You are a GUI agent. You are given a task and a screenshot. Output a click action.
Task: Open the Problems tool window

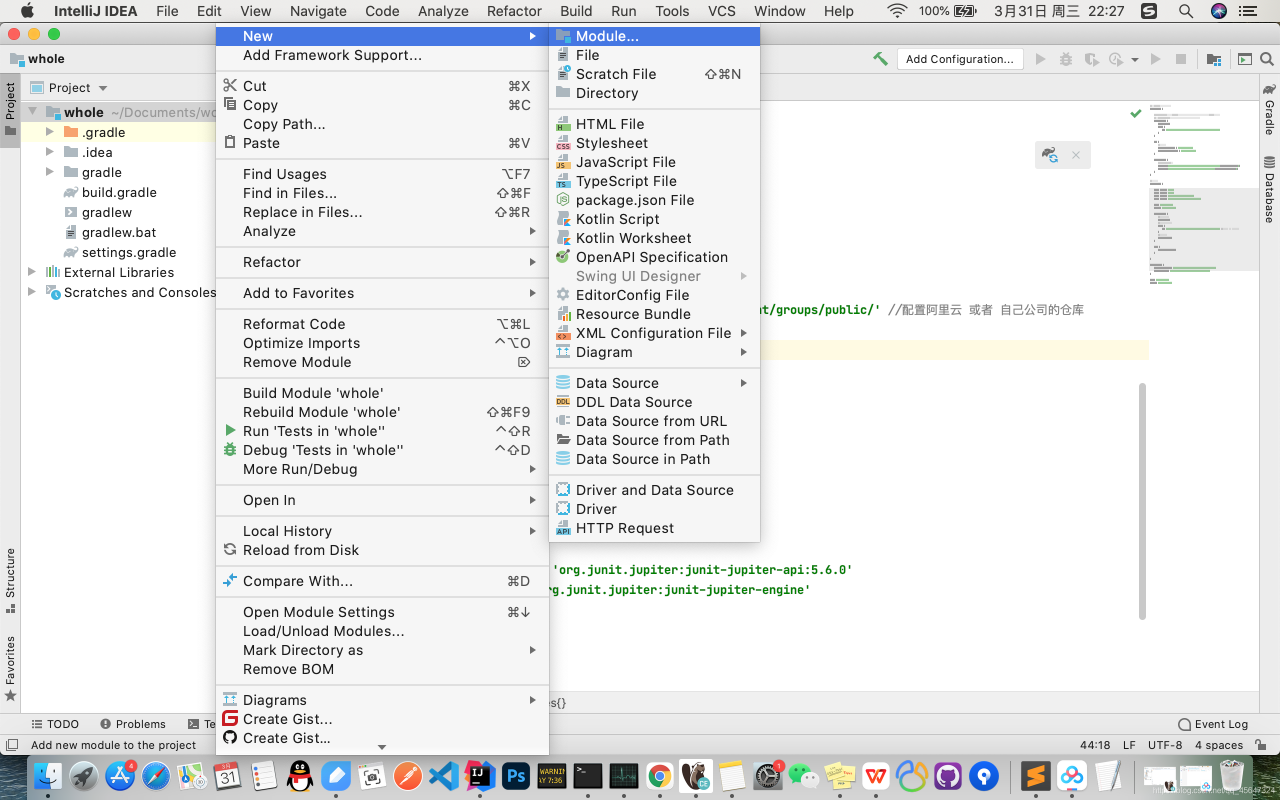coord(133,724)
